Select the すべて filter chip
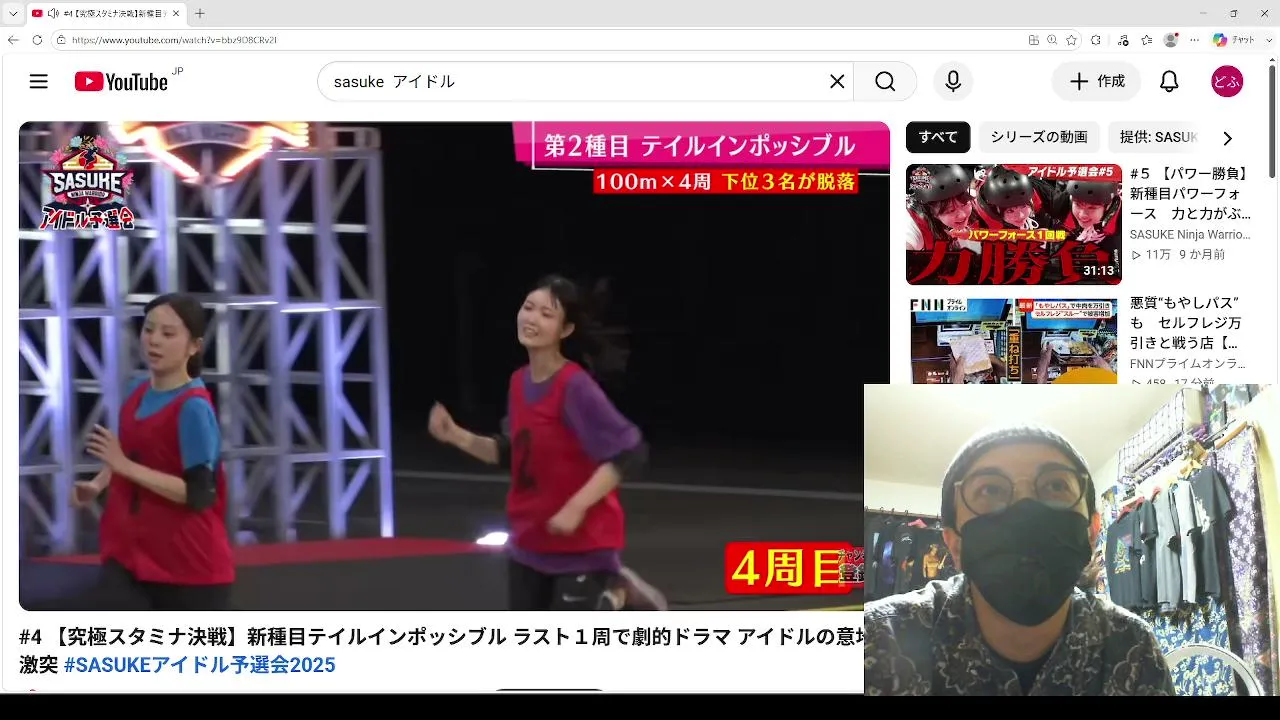The image size is (1280, 720). tap(938, 137)
